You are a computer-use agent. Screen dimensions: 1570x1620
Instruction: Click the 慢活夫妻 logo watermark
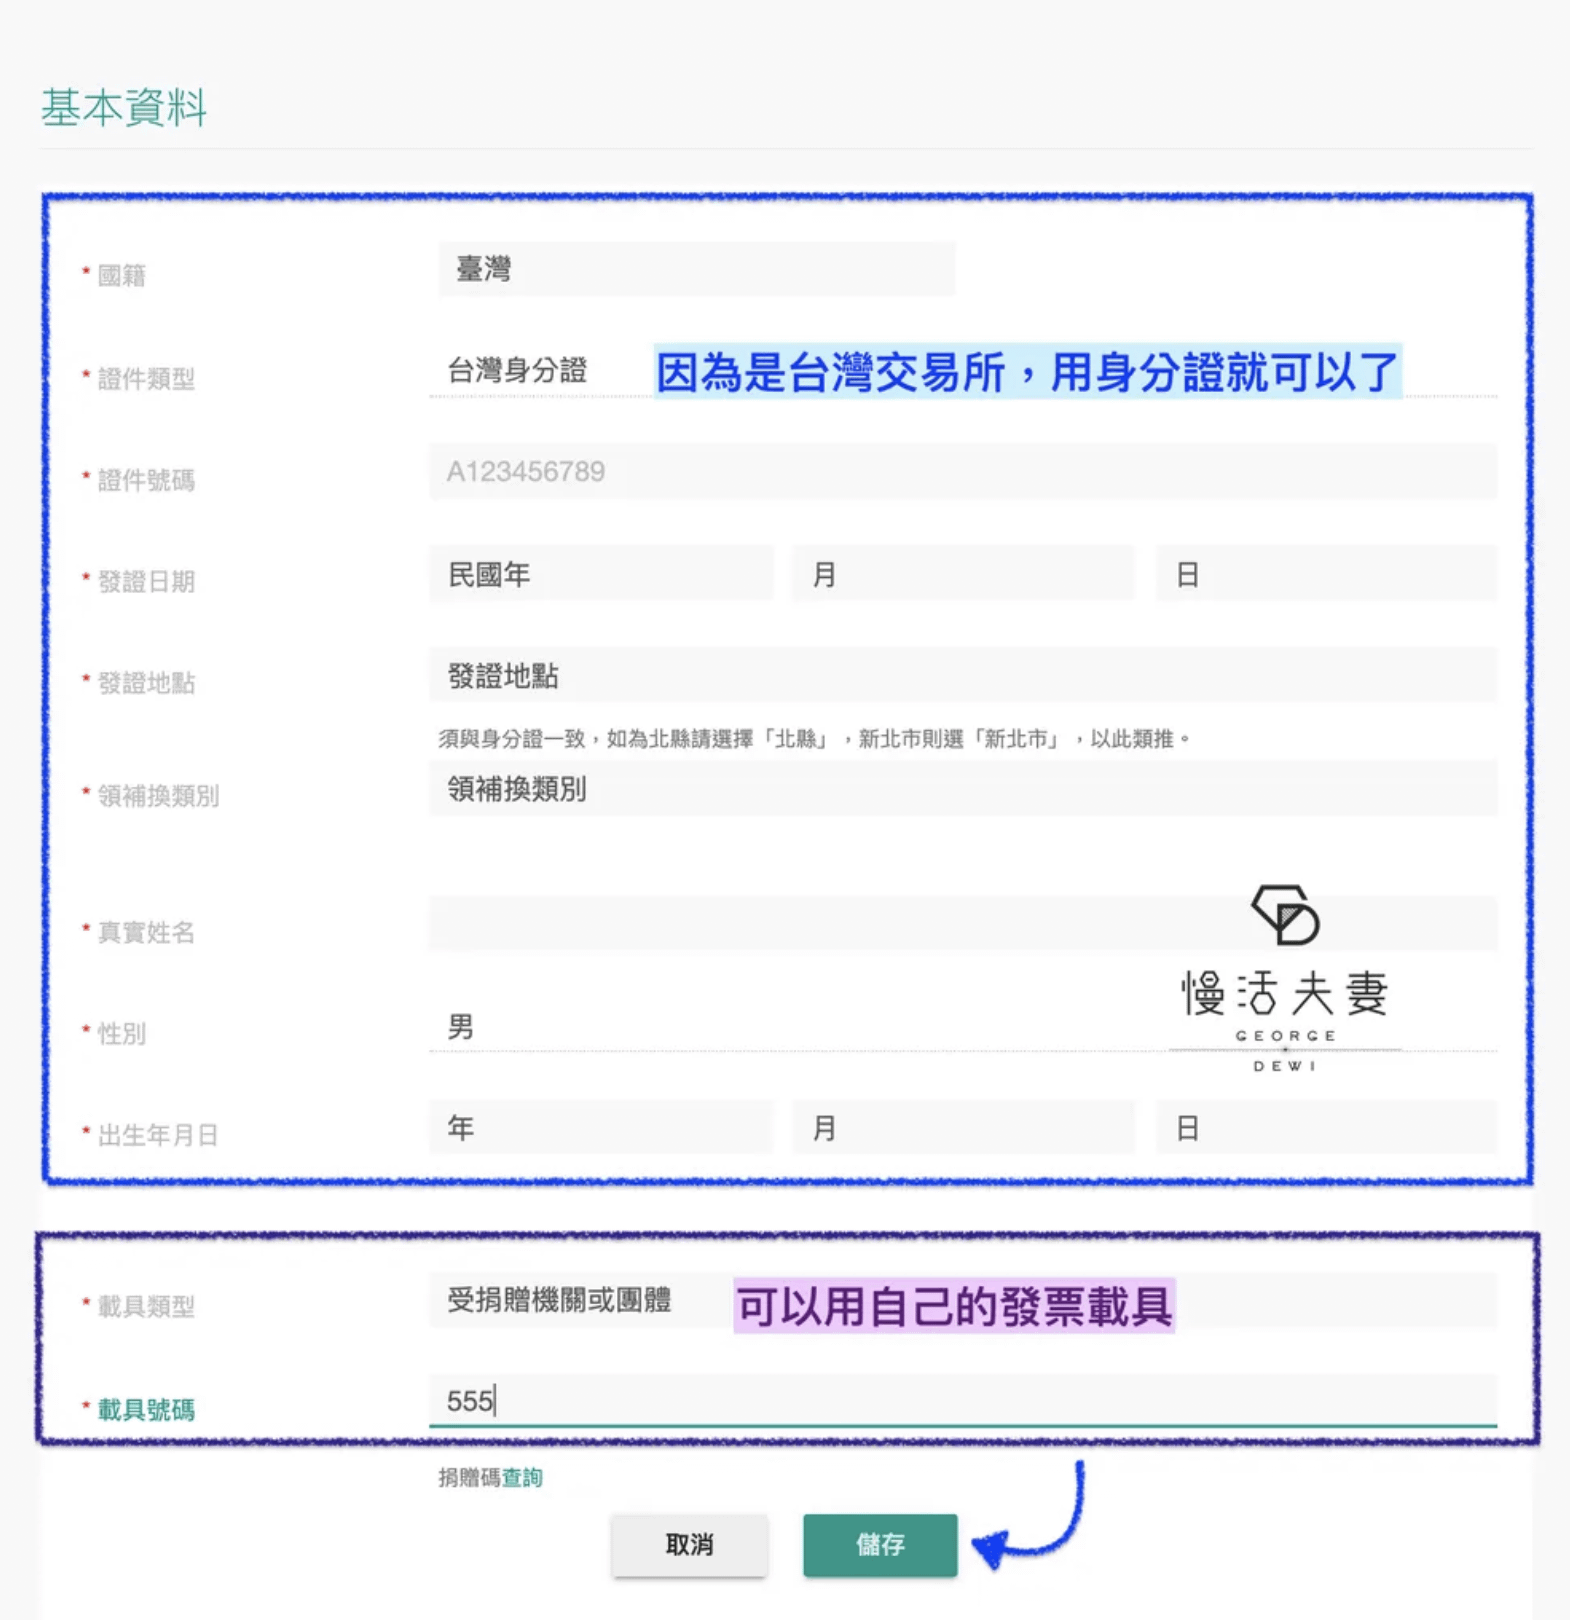1285,977
